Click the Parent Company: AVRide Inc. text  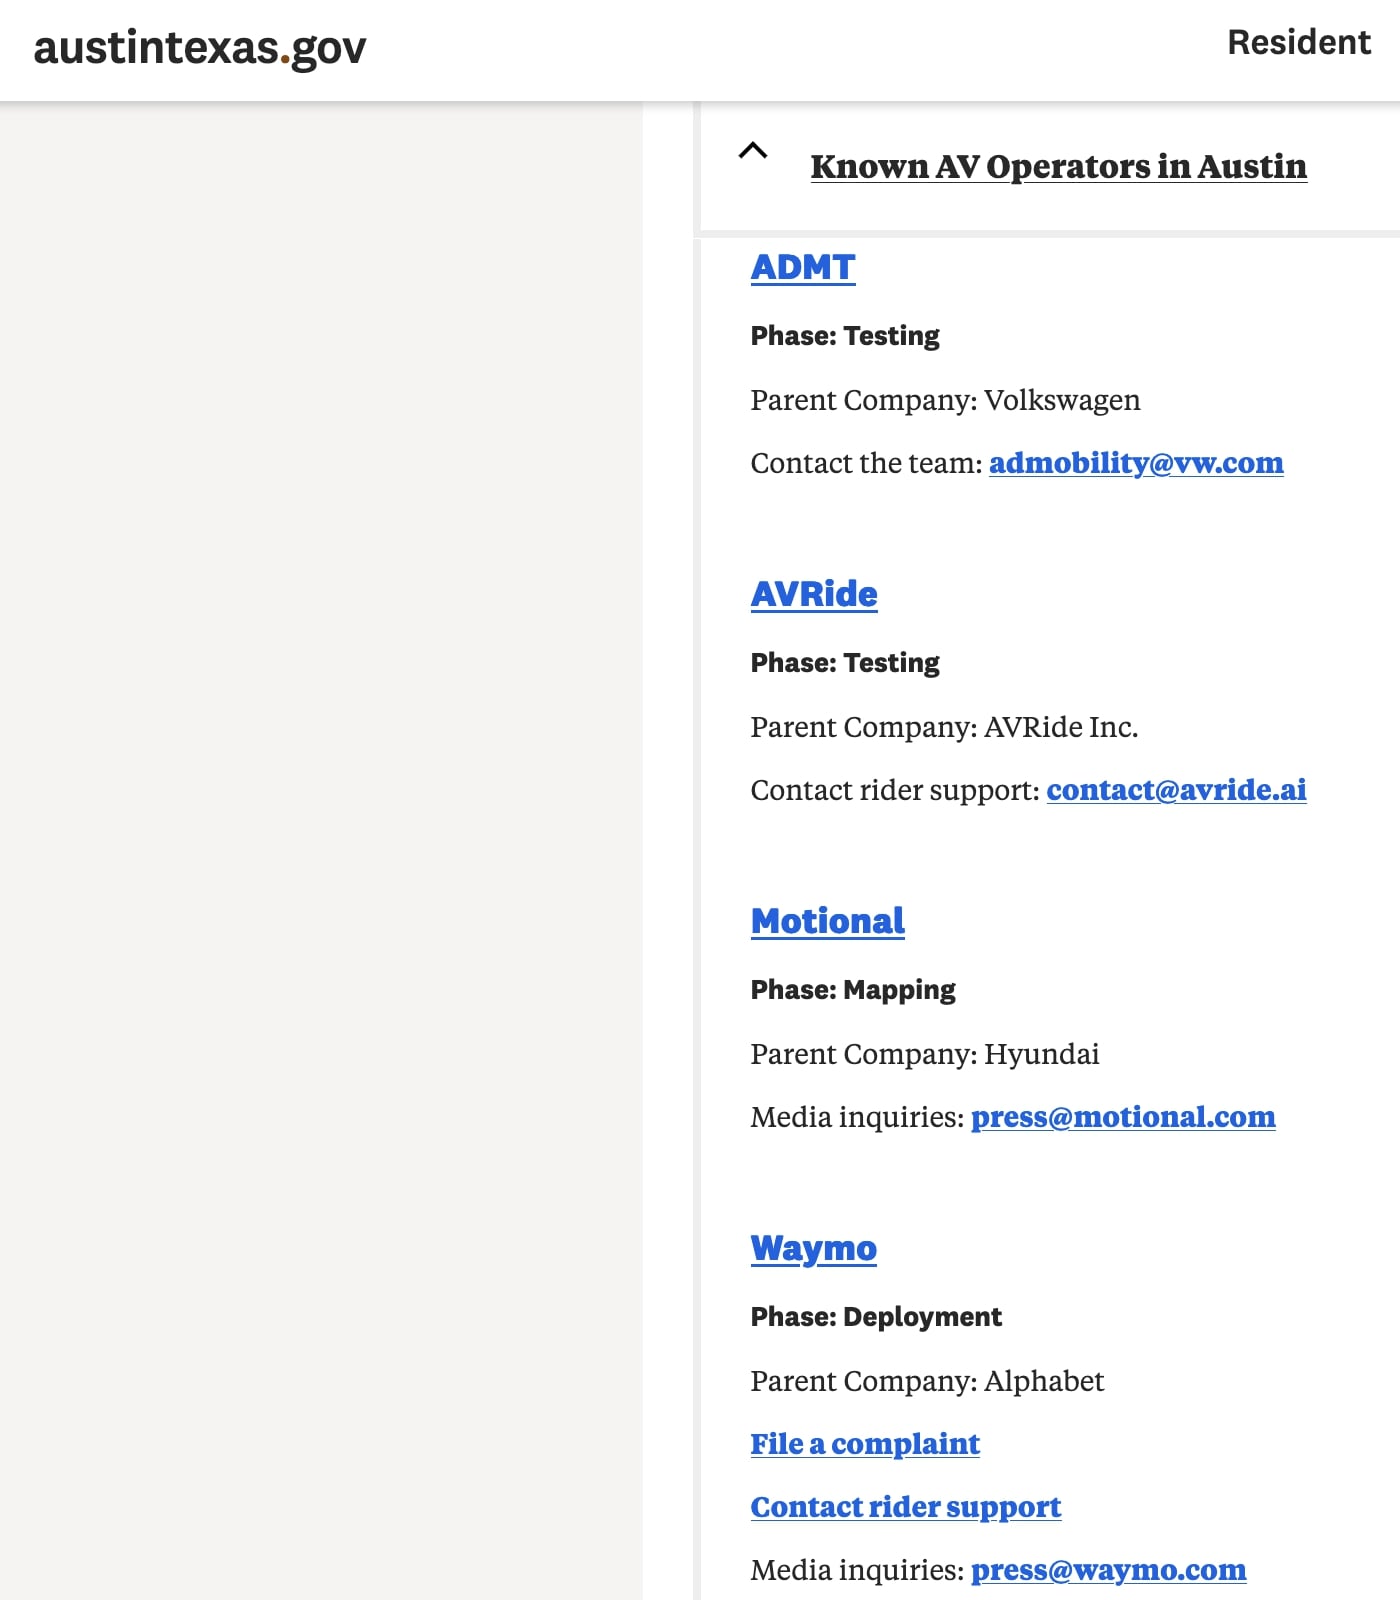[x=944, y=727]
